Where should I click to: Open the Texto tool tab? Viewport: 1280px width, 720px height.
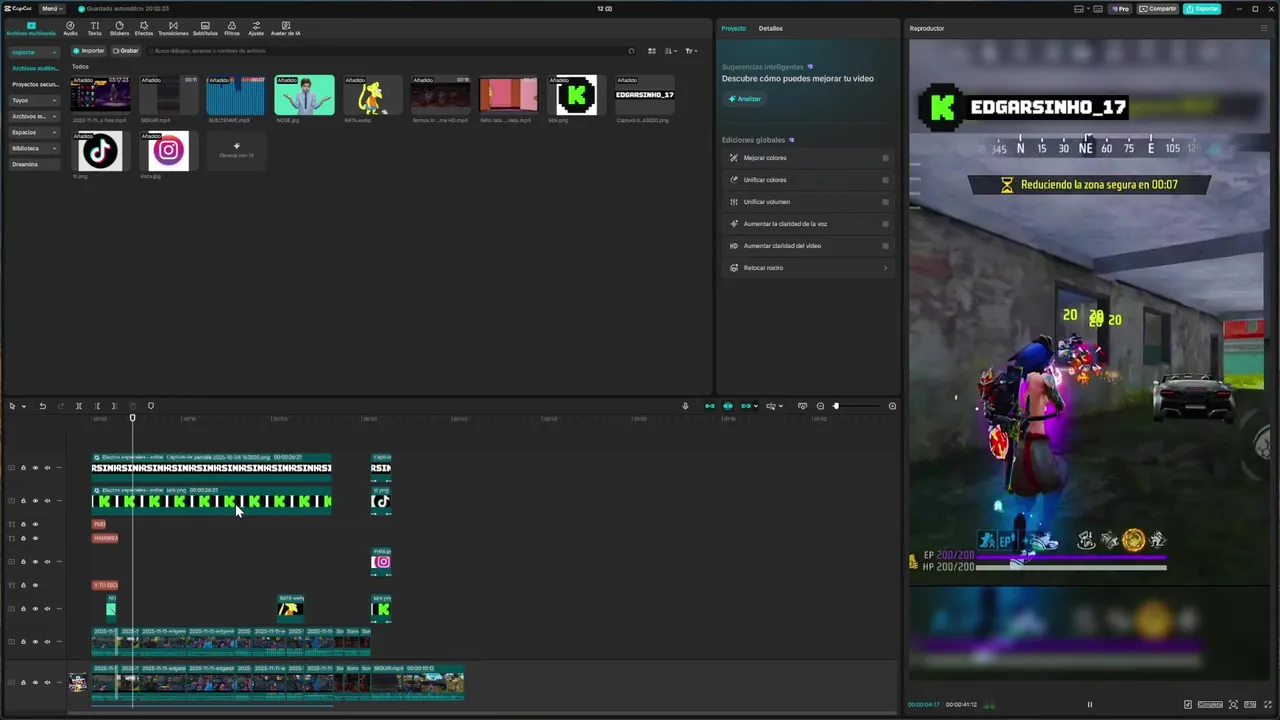point(95,28)
